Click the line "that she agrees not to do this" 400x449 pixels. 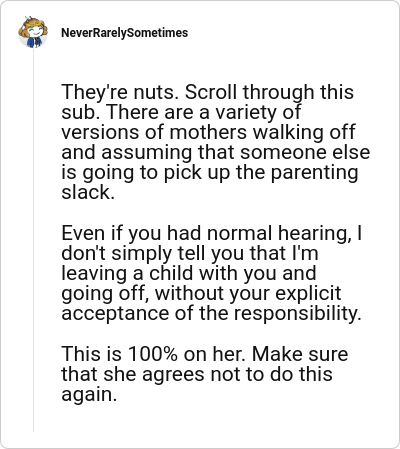(197, 374)
